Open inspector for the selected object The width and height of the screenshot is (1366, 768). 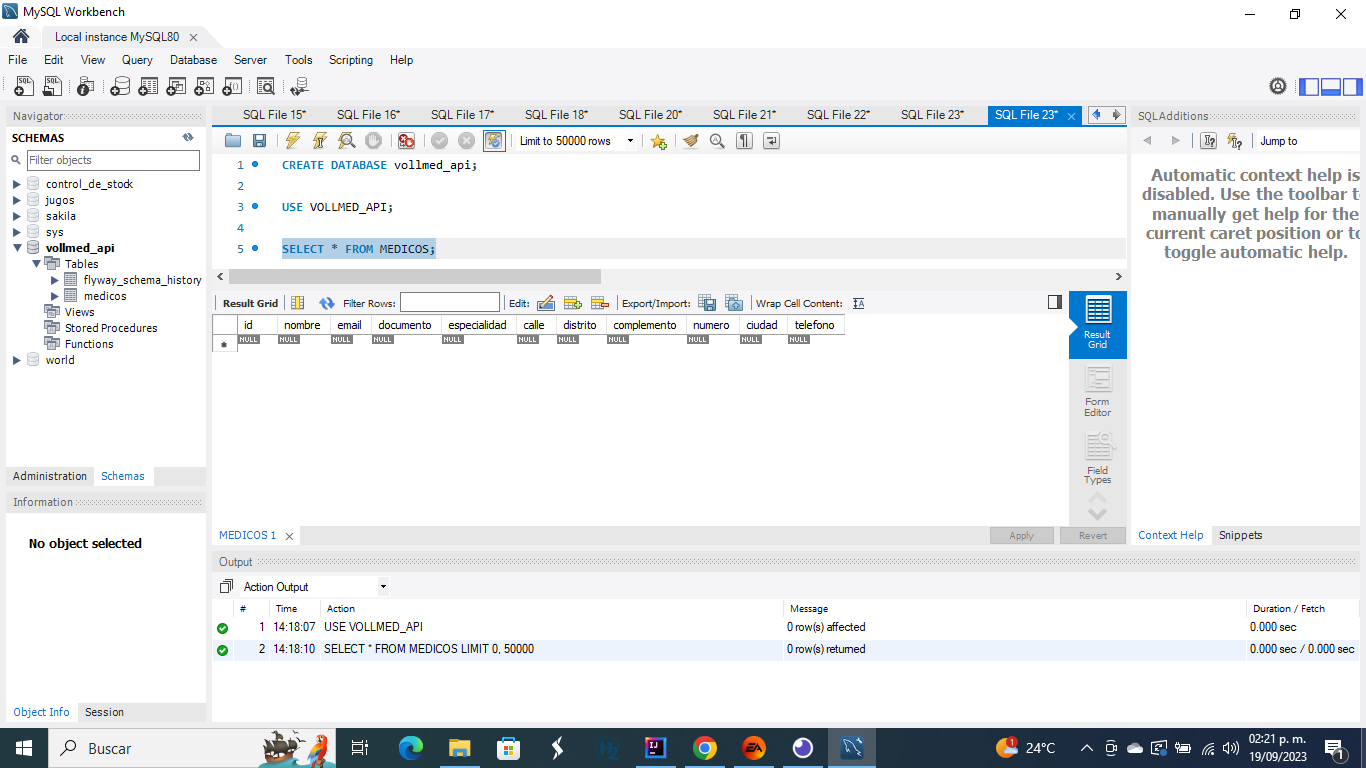(x=86, y=86)
